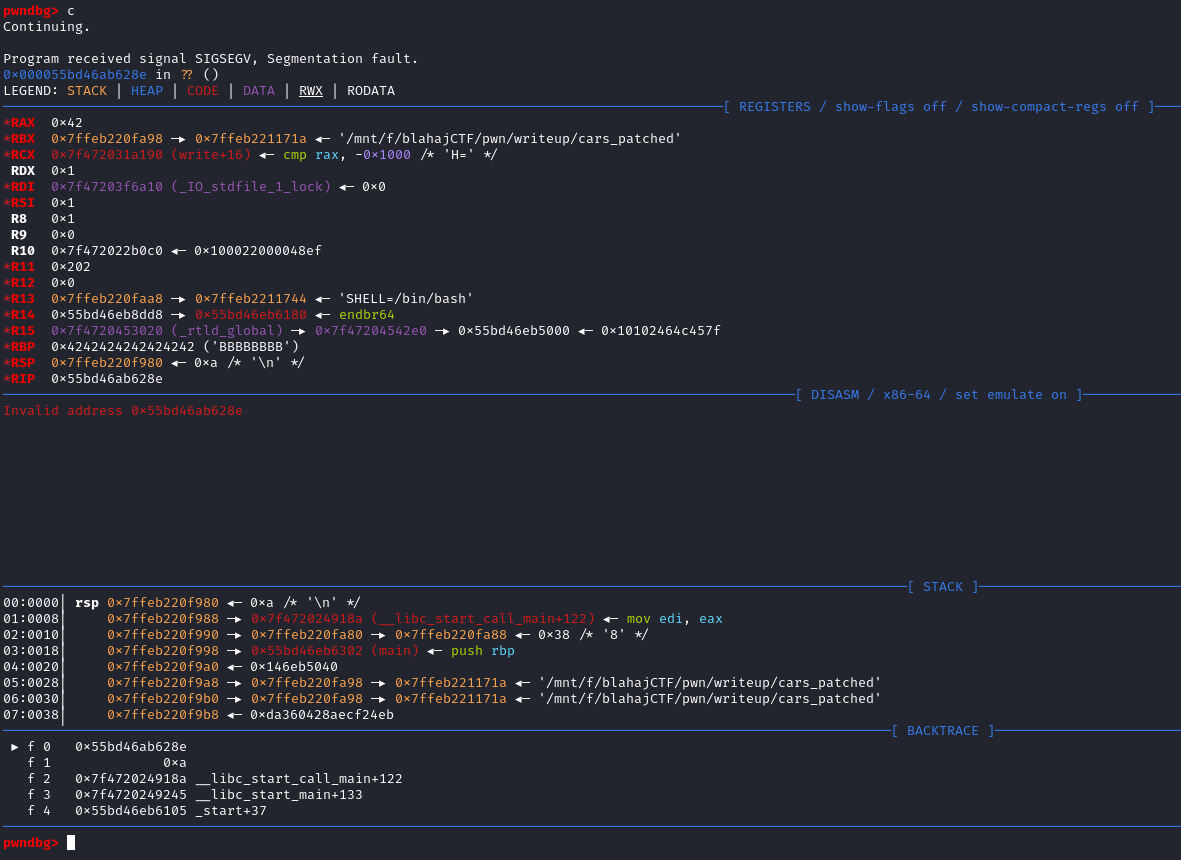The height and width of the screenshot is (860, 1181).
Task: Click the current frame arrow marker in backtrace
Action: [15, 746]
